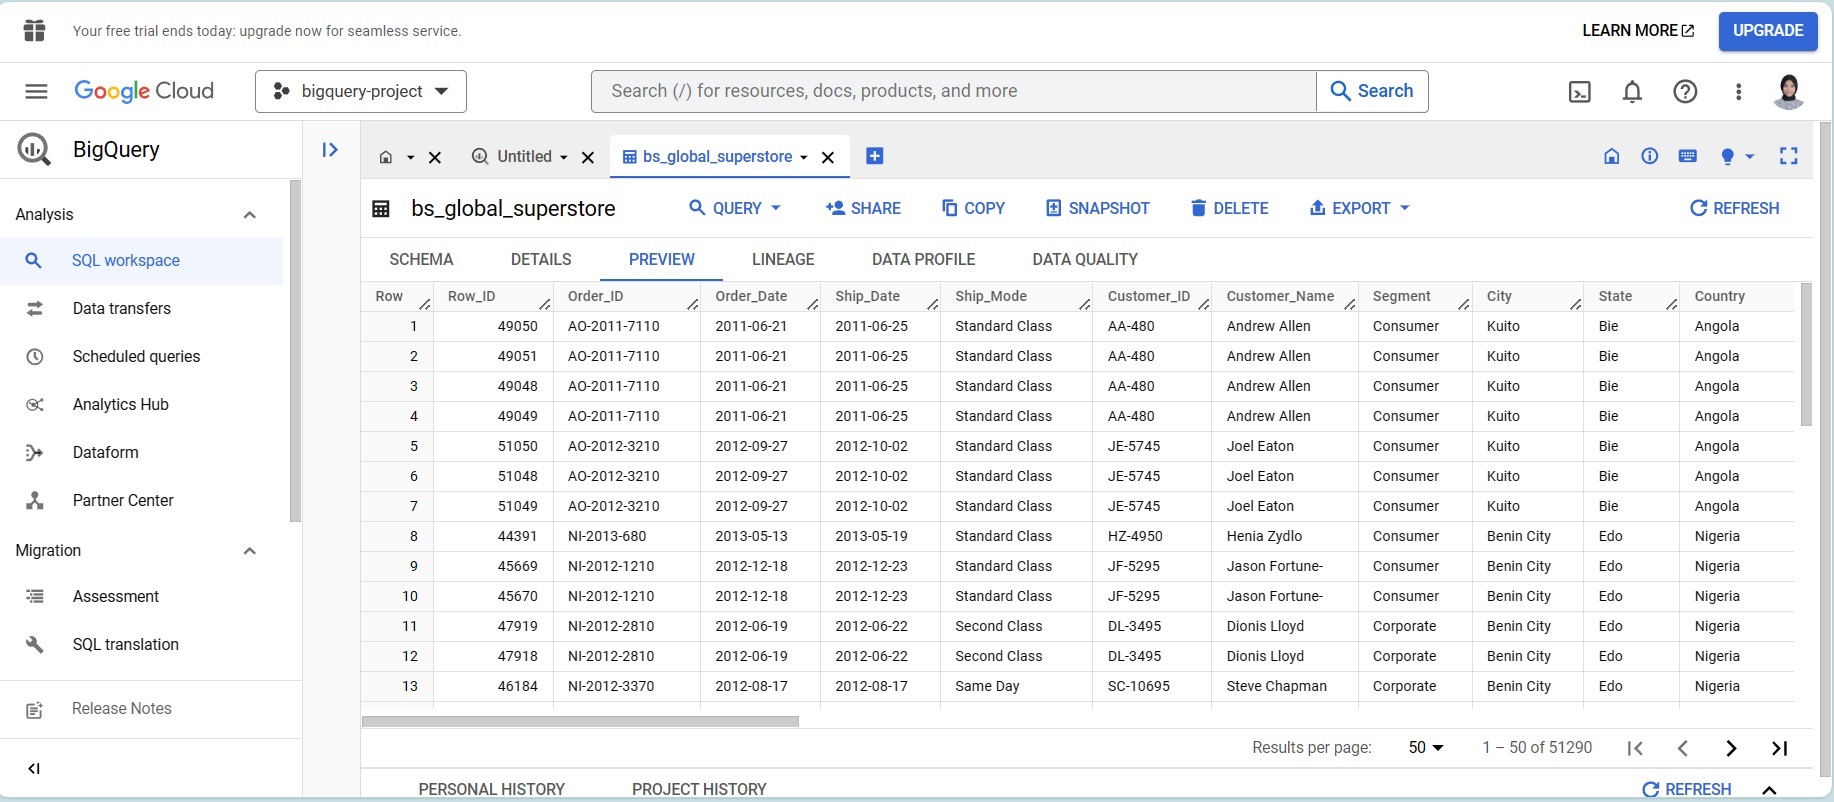Open bs_global_superstore tab dropdown arrow
This screenshot has height=802, width=1834.
coord(804,158)
